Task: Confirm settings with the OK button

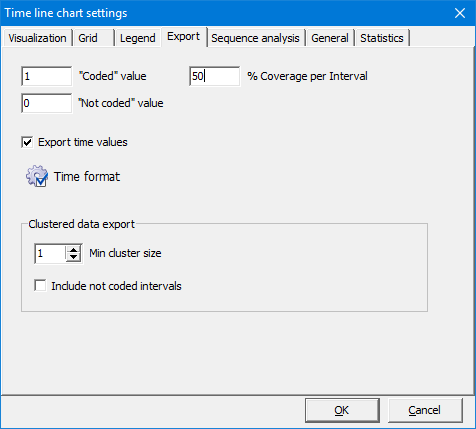Action: (342, 410)
